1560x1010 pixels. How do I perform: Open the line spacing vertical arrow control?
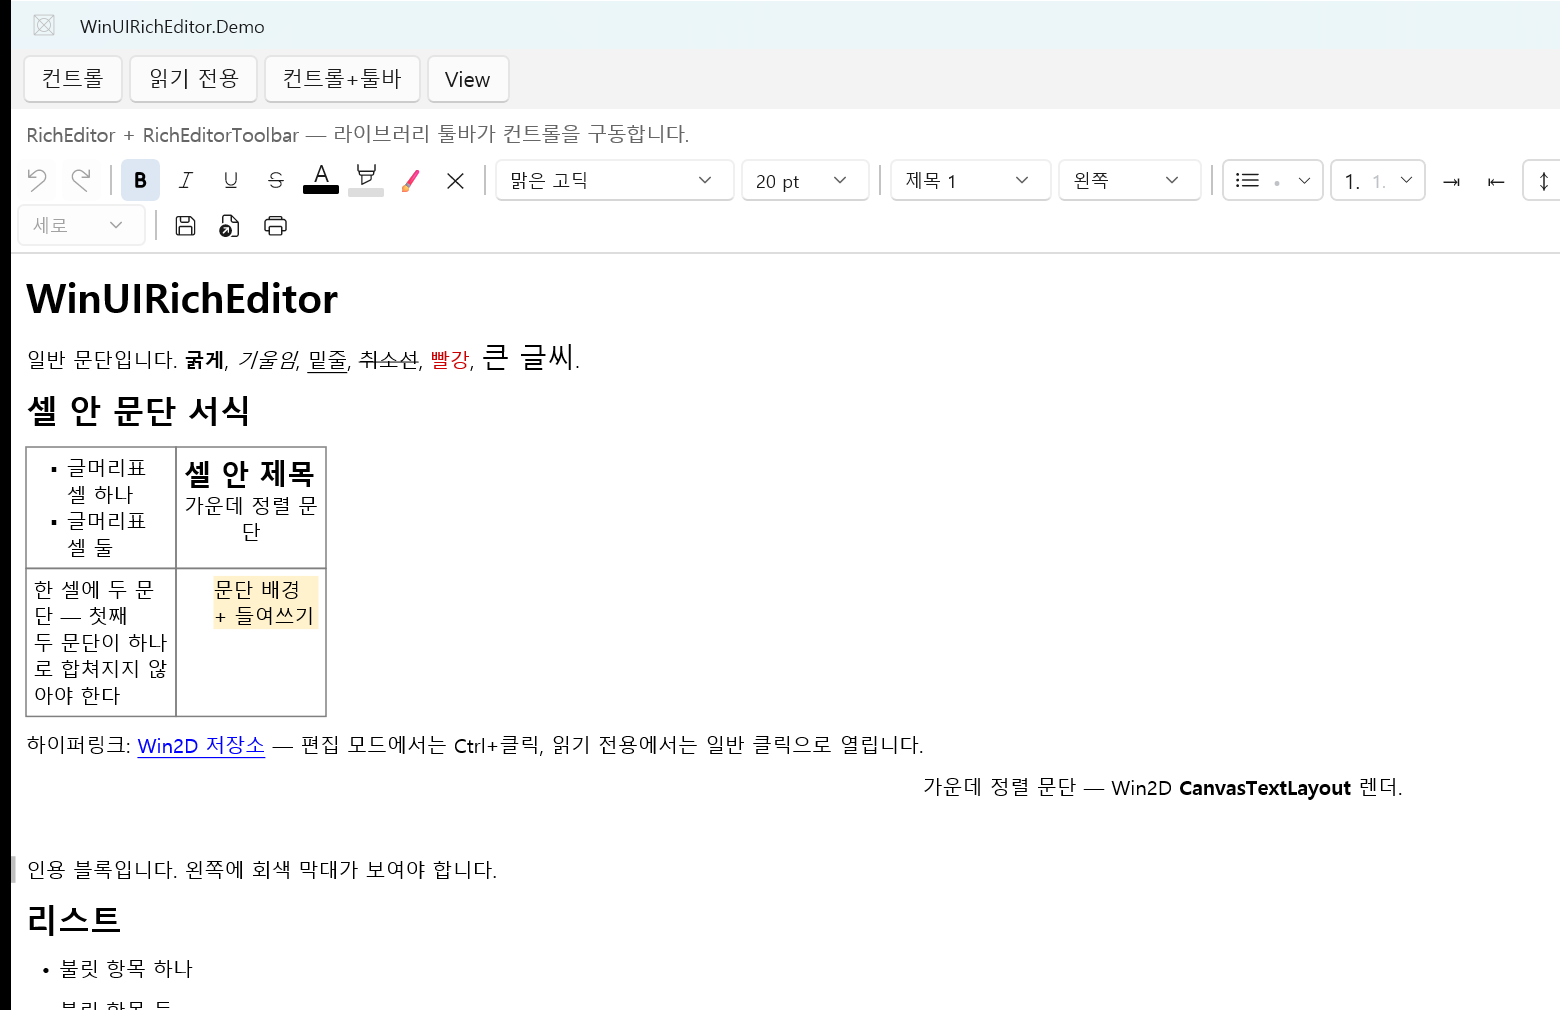click(1542, 180)
